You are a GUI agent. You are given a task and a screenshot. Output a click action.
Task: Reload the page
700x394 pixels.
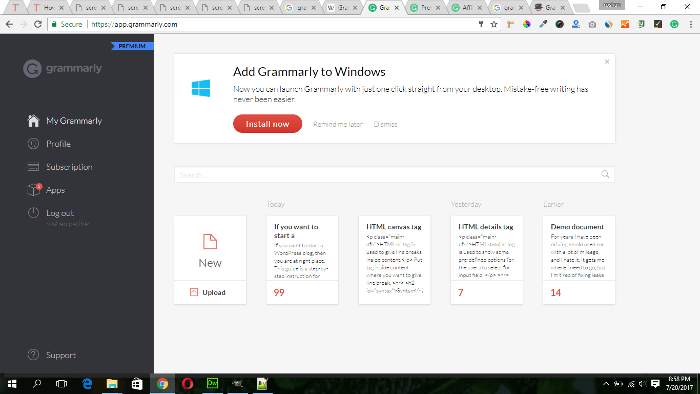pos(38,24)
